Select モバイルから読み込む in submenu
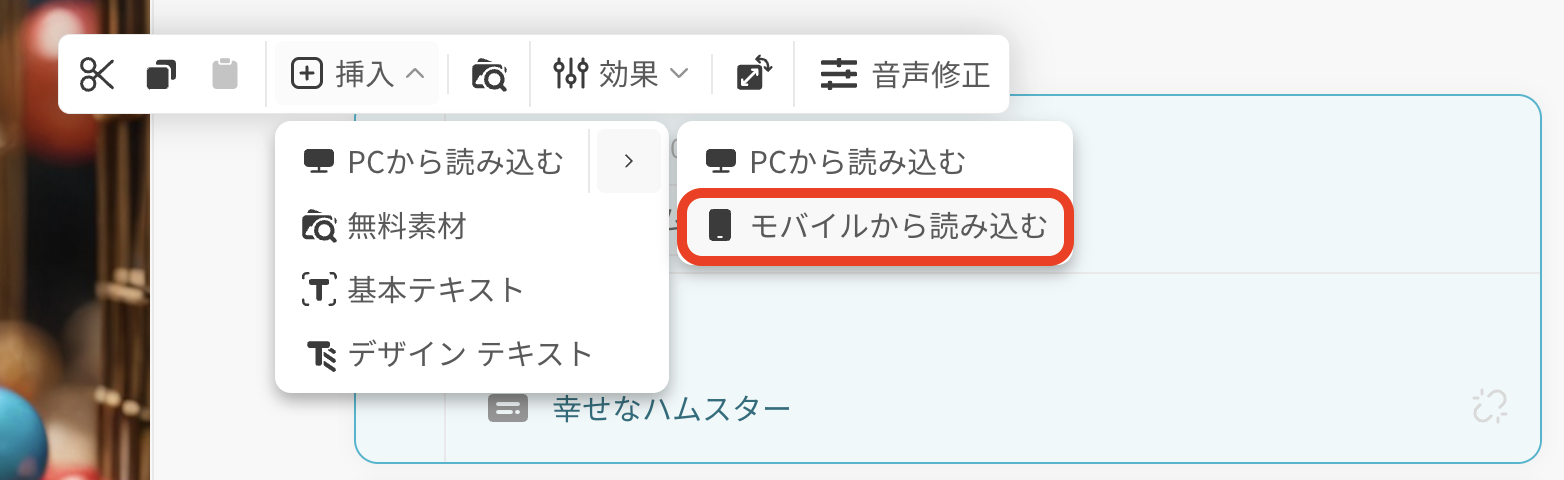 [875, 226]
